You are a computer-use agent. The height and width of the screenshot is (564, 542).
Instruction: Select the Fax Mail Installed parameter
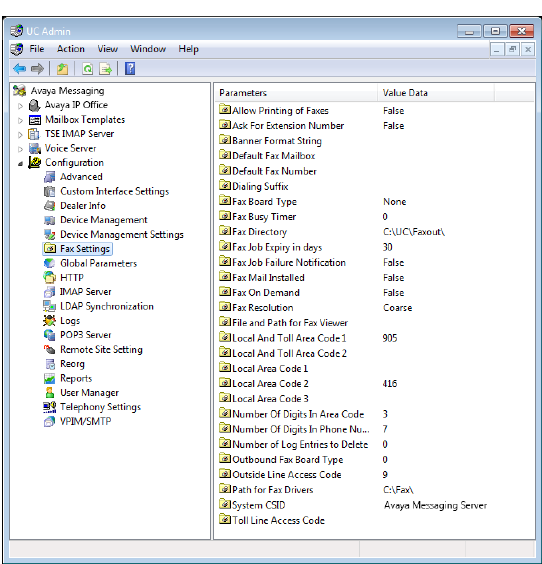tap(262, 277)
